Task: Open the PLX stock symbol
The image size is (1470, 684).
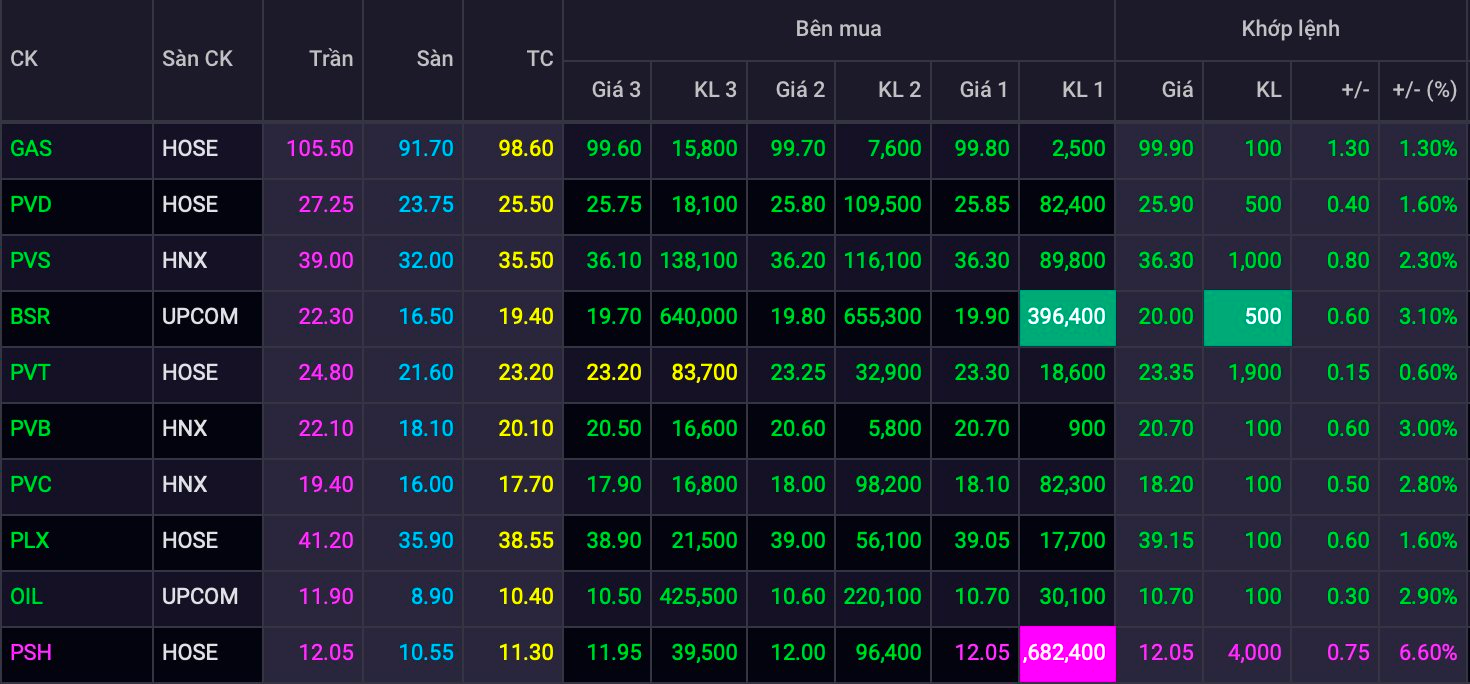Action: click(30, 540)
